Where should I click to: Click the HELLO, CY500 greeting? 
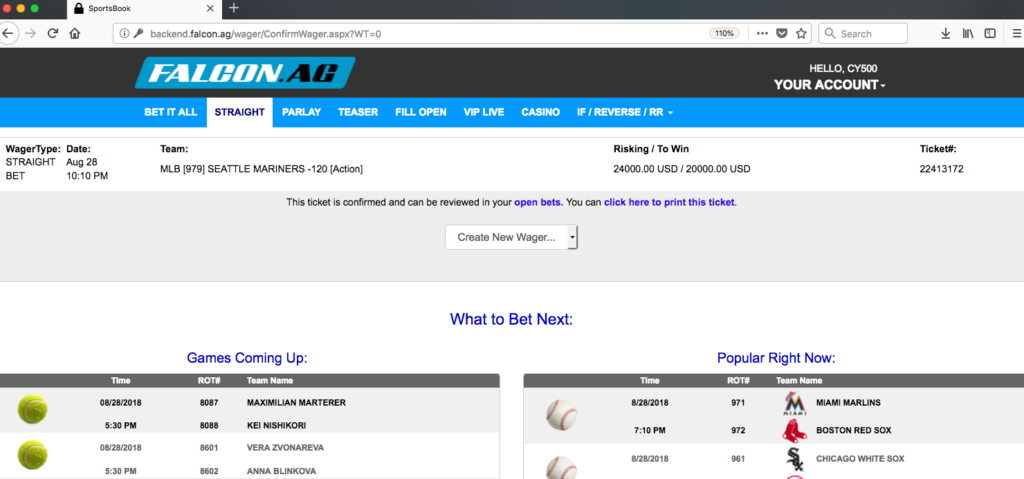click(843, 68)
